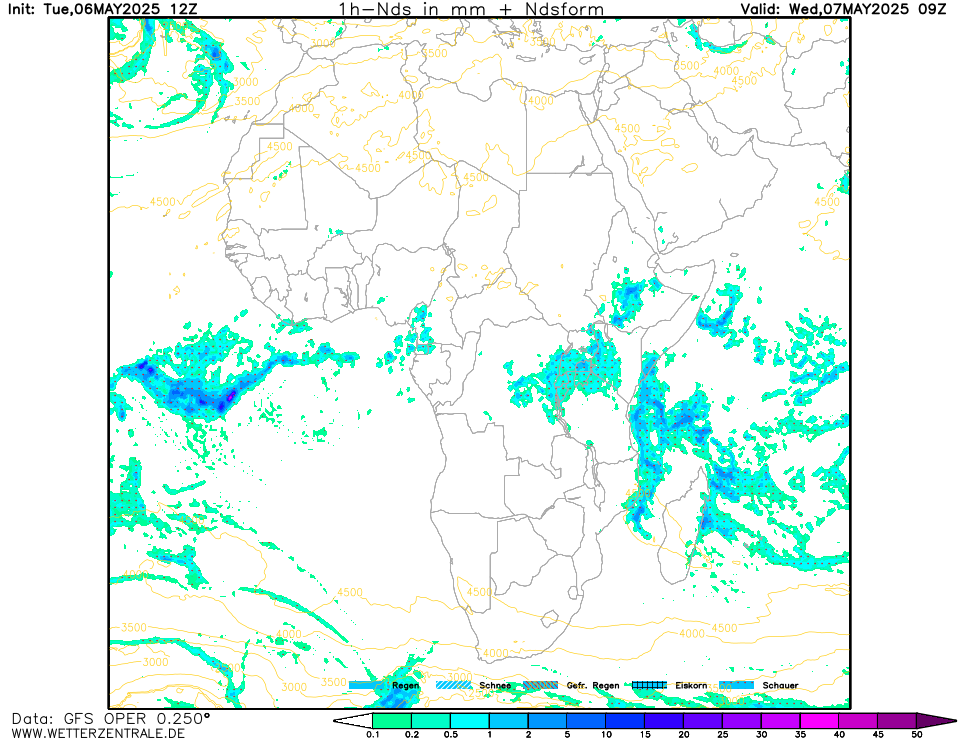Pick the color segment between 15 and 20
Image resolution: width=959 pixels, height=741 pixels.
[x=664, y=721]
